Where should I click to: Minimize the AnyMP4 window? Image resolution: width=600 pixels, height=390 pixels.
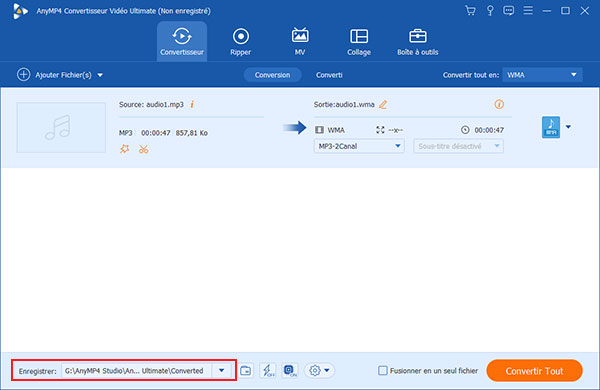(x=547, y=11)
